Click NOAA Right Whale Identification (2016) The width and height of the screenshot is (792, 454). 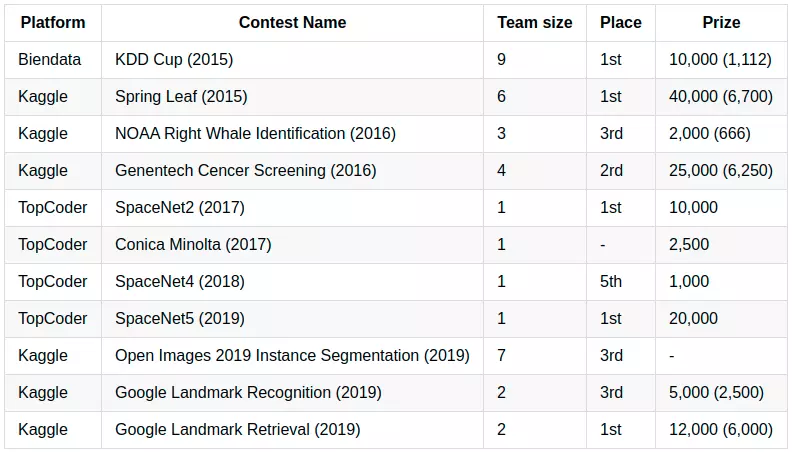[x=255, y=134]
